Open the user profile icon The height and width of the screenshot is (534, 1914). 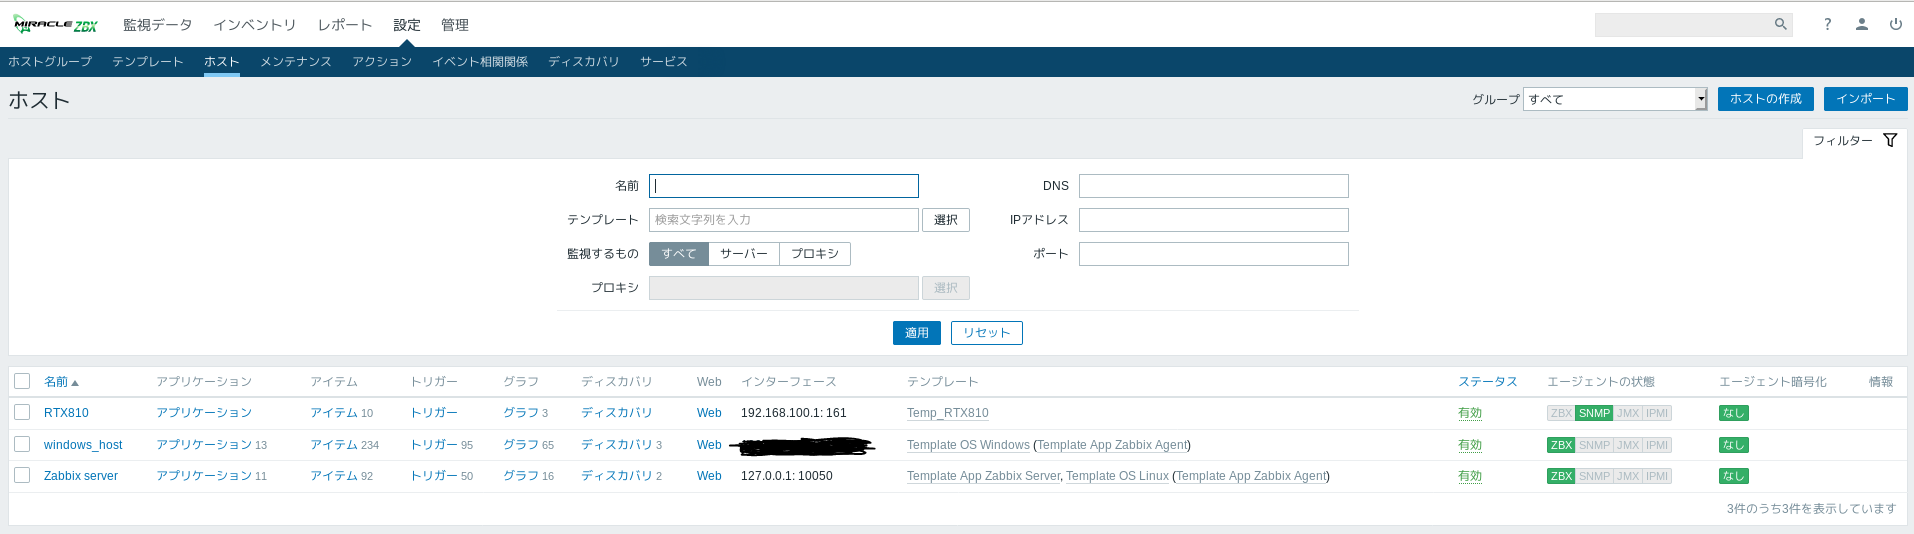click(x=1861, y=24)
